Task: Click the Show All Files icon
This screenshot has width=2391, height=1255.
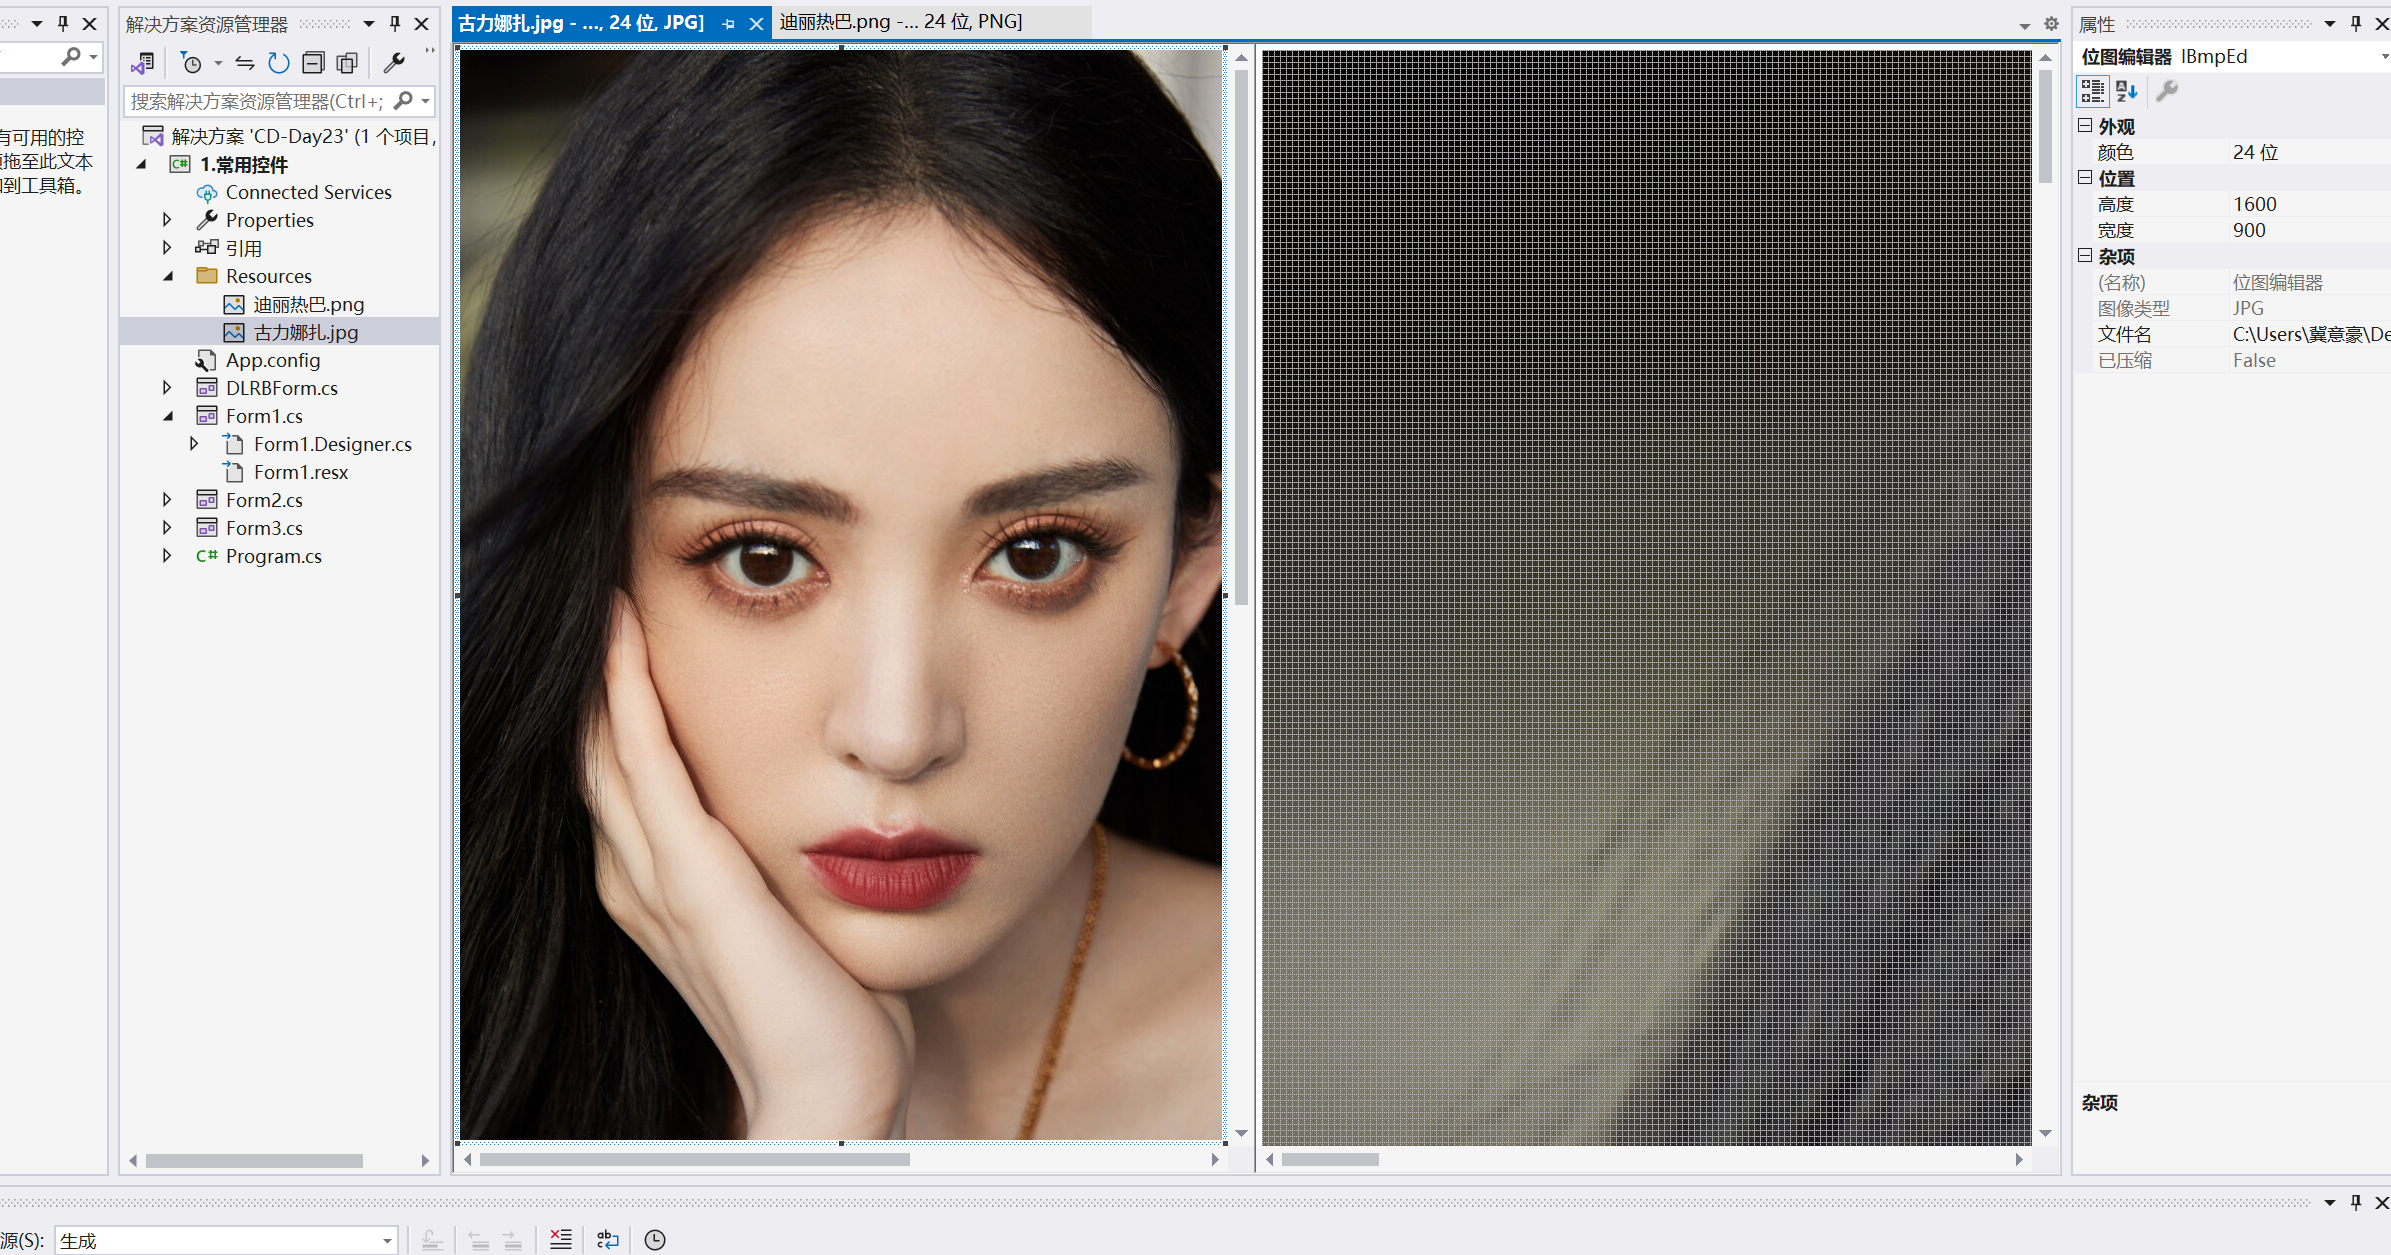Action: 347,63
